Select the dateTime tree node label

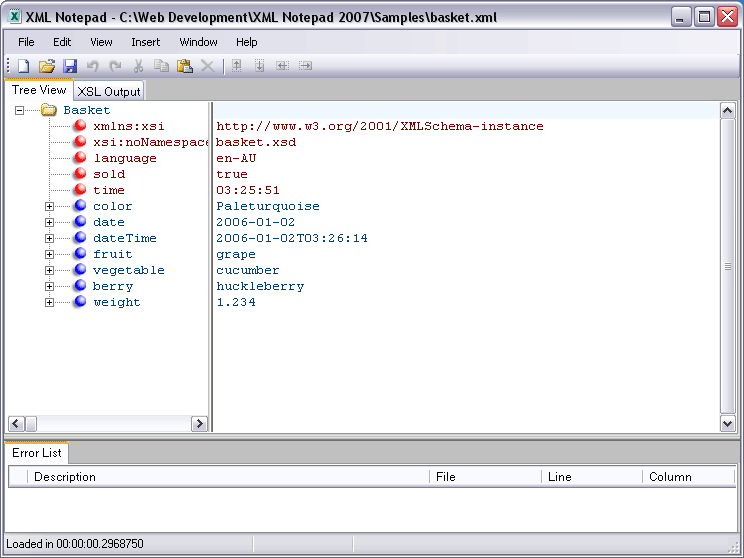(125, 238)
